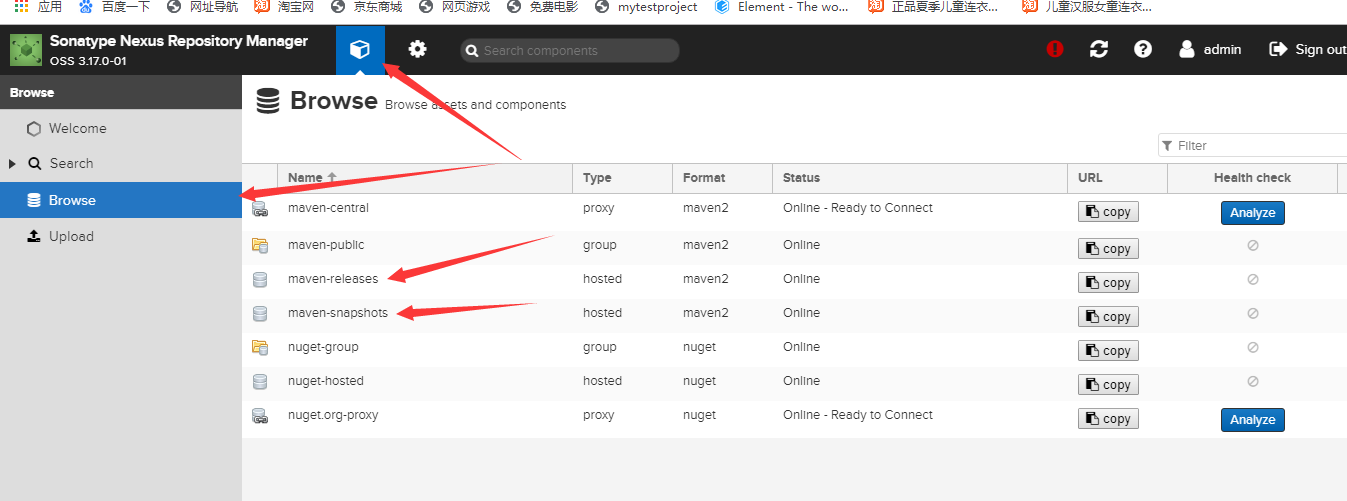
Task: Click the Element bookmark icon in browser bar
Action: point(723,7)
